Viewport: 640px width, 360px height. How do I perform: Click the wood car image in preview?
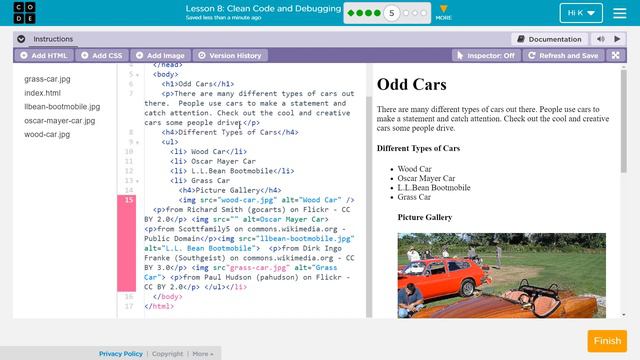tap(502, 276)
